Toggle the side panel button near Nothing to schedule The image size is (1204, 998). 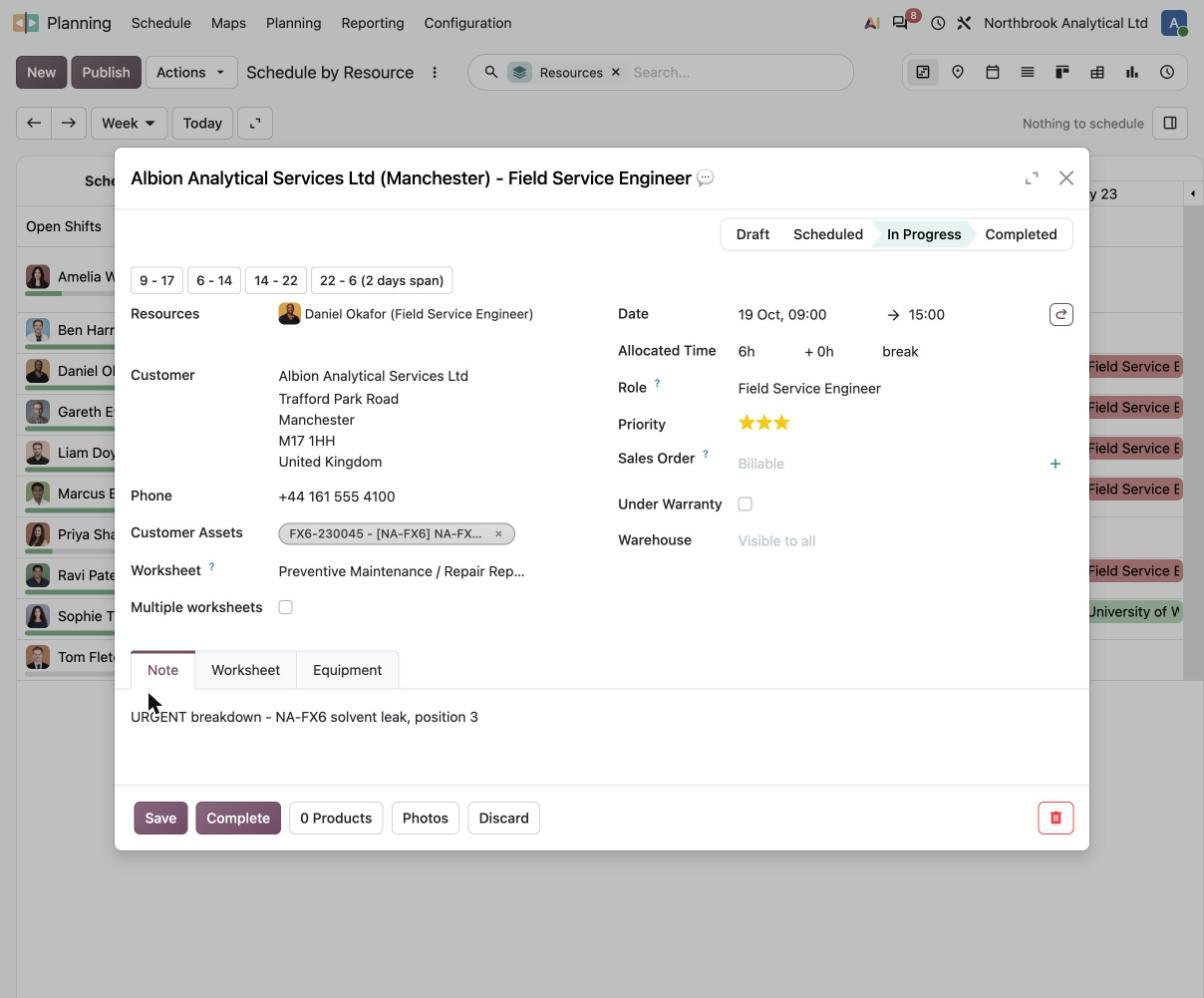pyautogui.click(x=1169, y=123)
